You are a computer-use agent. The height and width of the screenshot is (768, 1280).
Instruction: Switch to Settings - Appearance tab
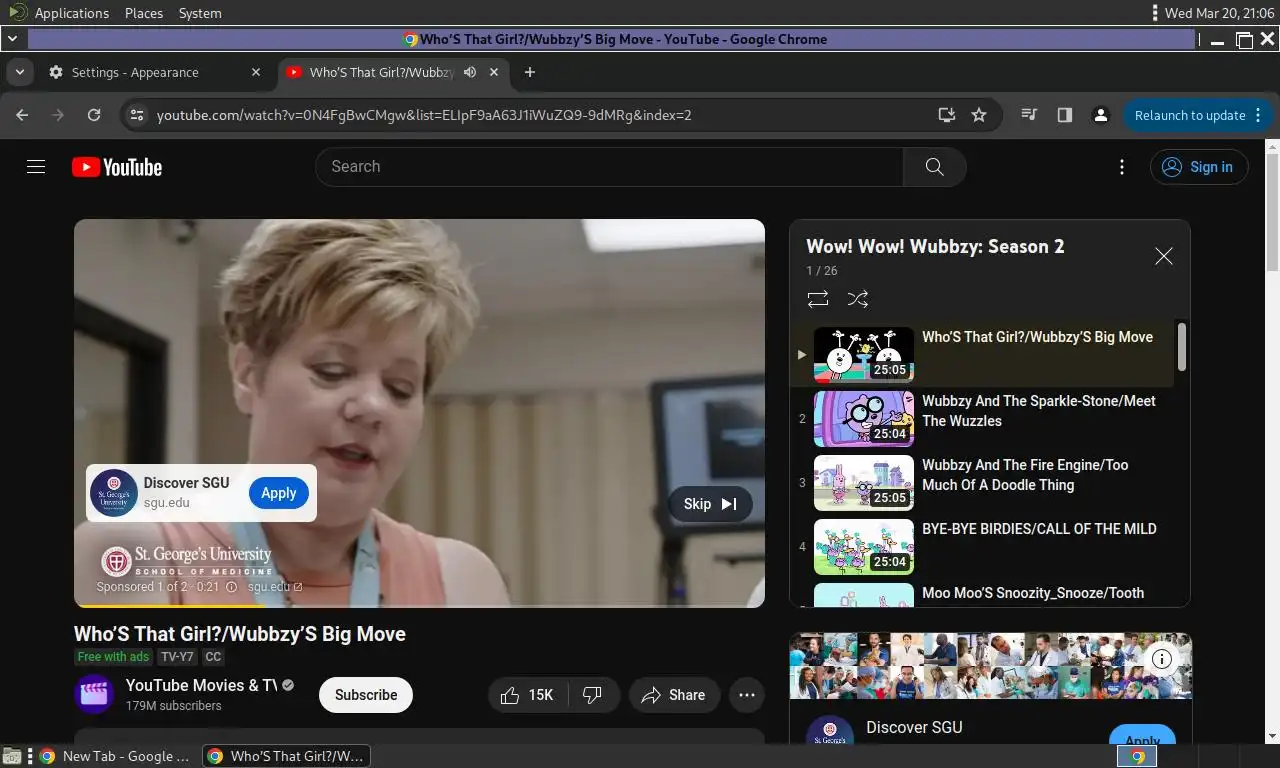pos(155,72)
